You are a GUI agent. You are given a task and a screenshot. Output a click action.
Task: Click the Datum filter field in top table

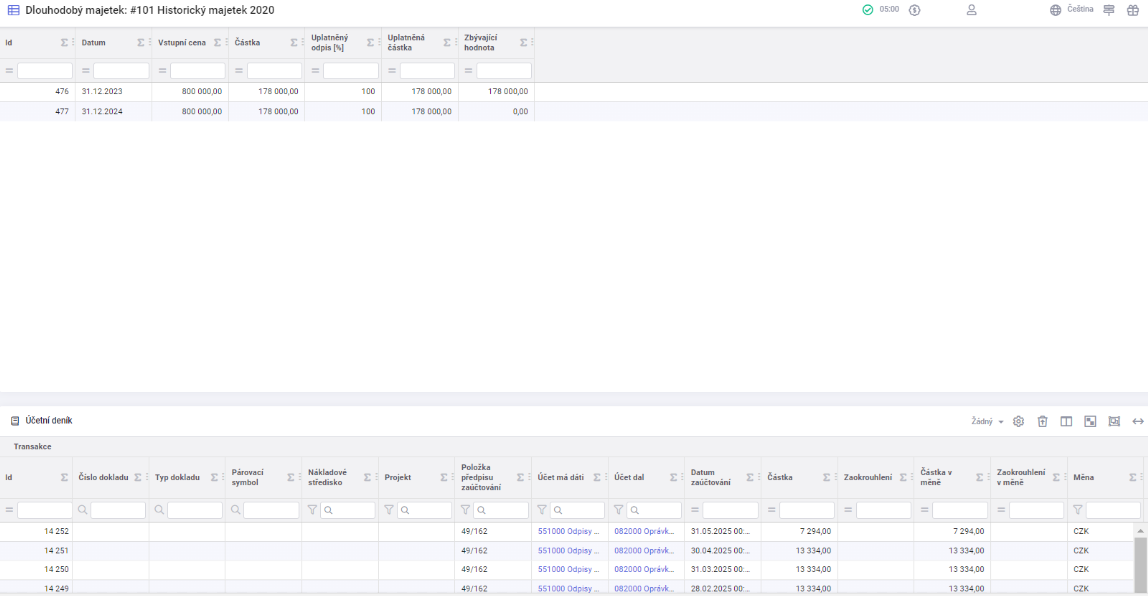click(121, 71)
